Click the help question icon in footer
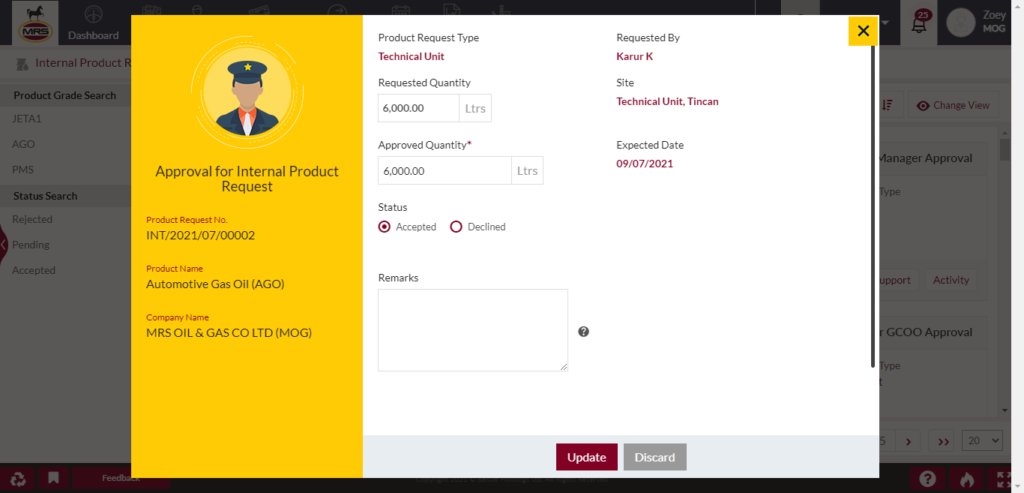The width and height of the screenshot is (1024, 493). point(927,479)
